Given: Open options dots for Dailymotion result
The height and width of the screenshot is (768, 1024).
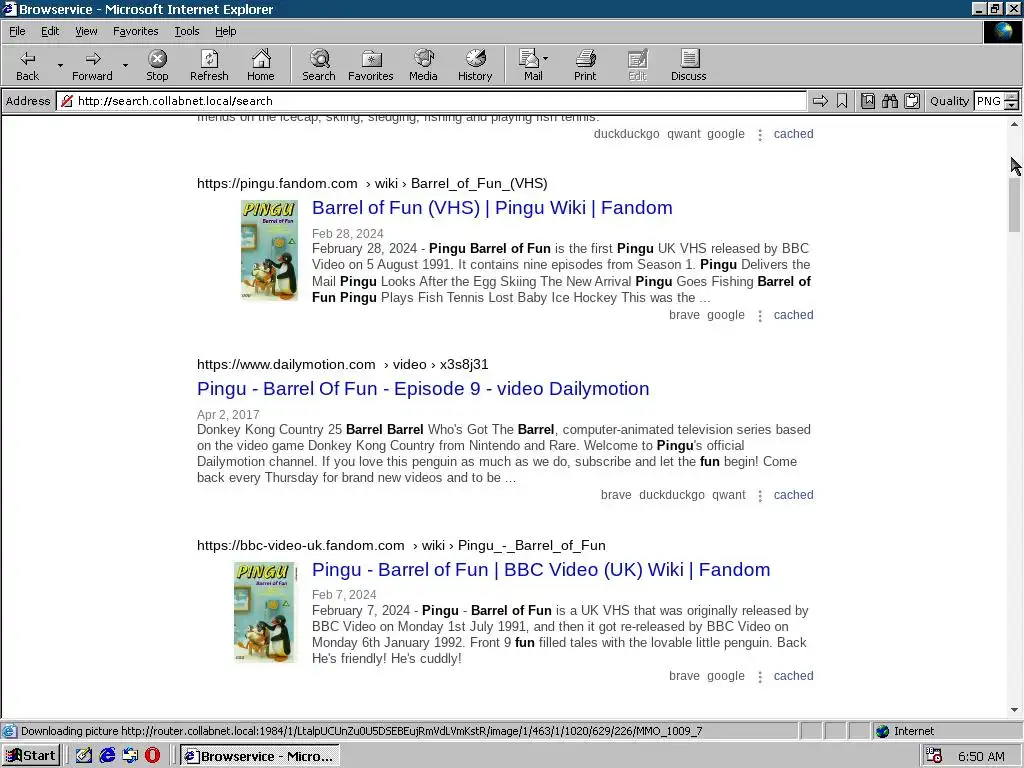Looking at the screenshot, I should coord(760,496).
